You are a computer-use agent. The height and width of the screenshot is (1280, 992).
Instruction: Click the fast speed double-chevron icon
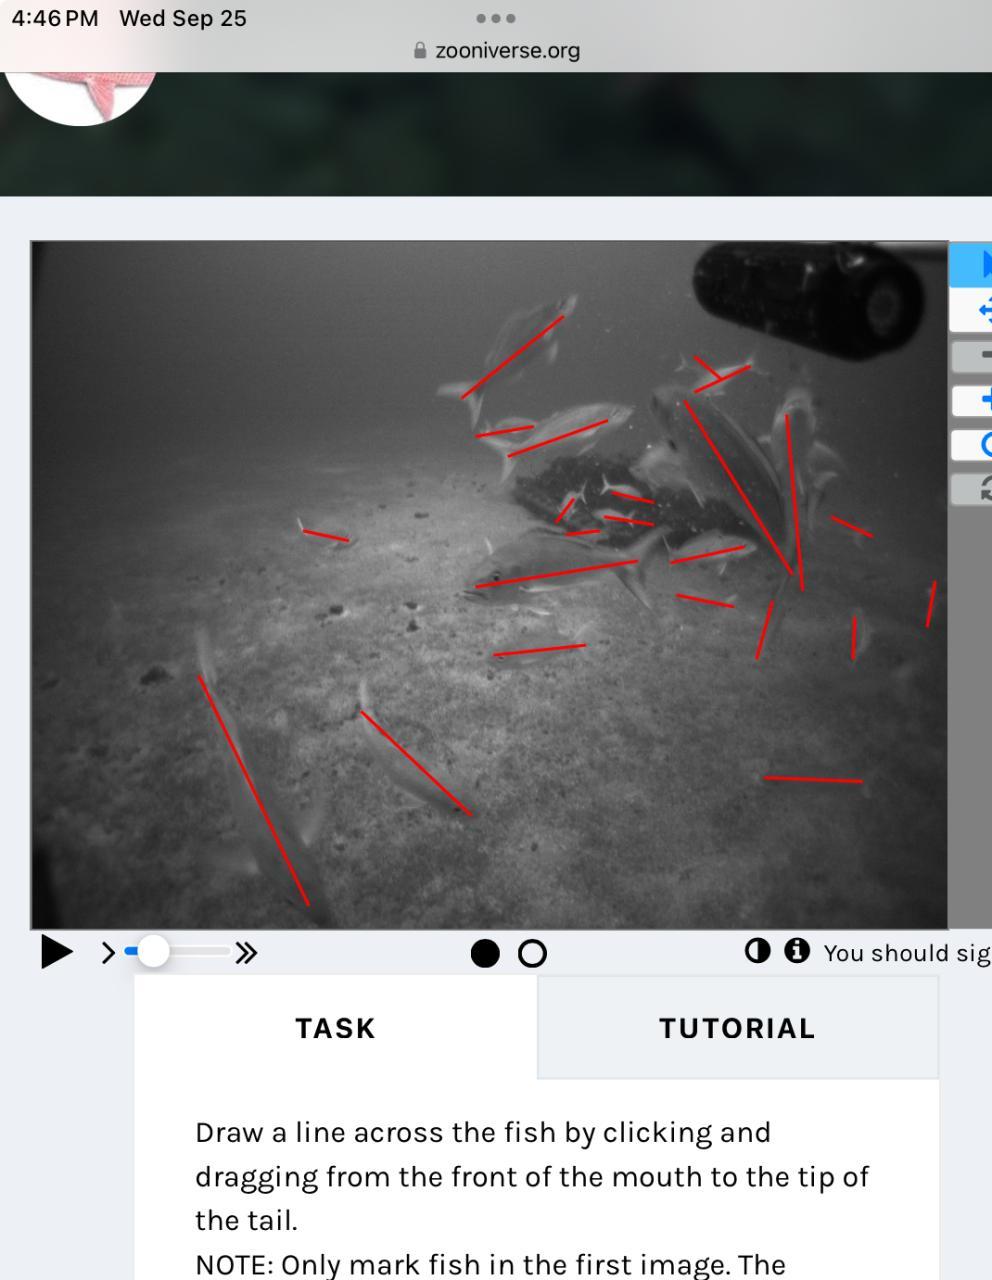(246, 953)
